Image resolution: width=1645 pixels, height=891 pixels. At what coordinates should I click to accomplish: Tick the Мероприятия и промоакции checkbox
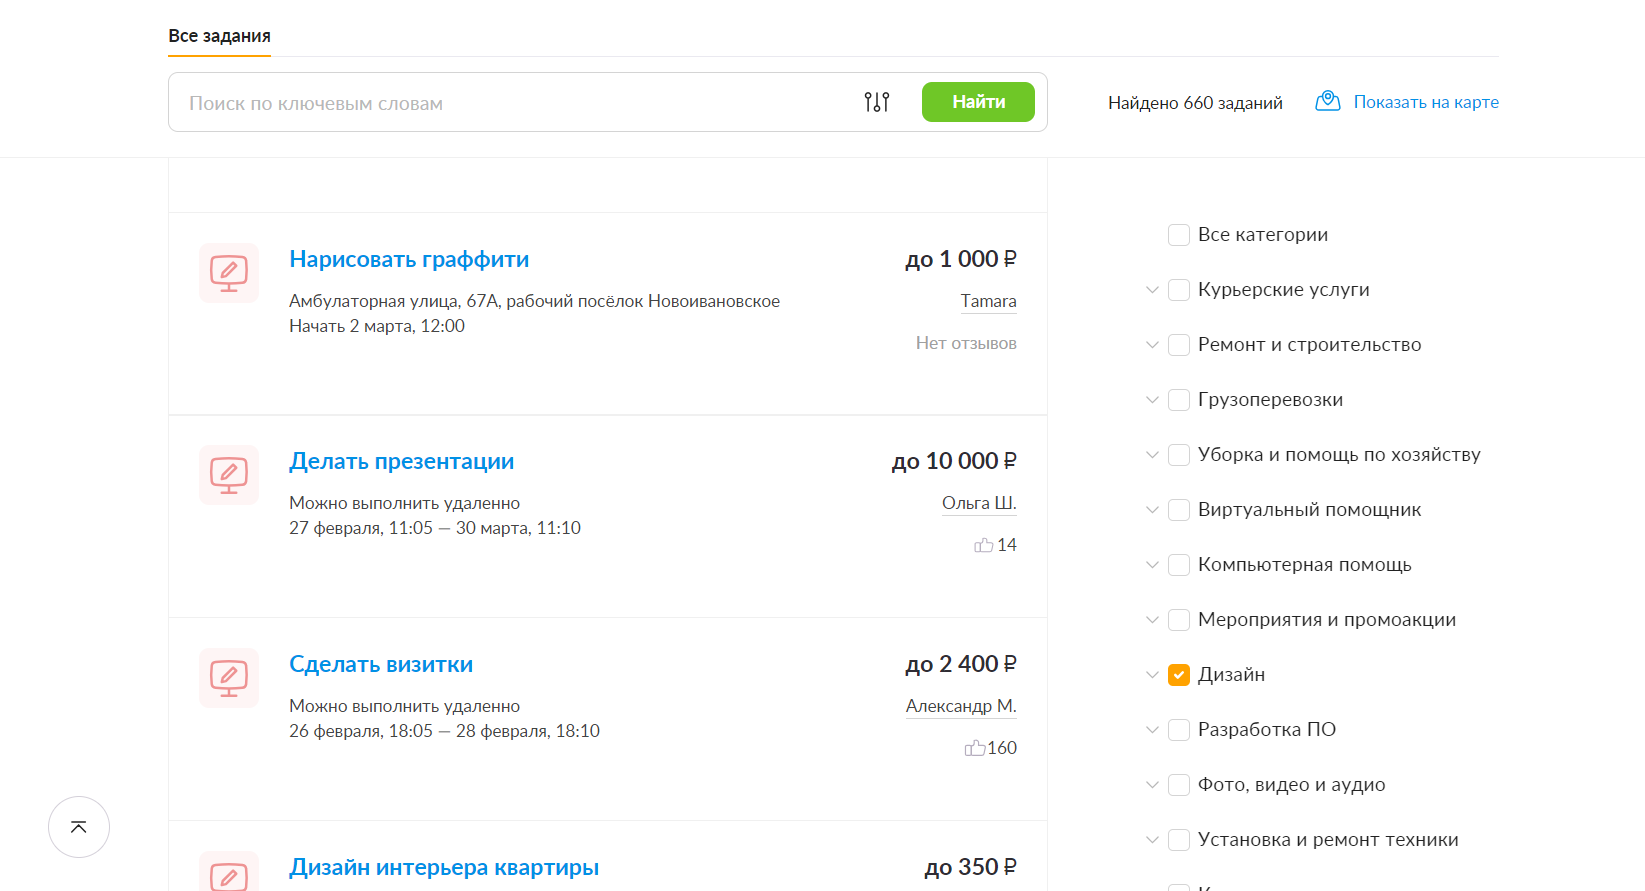[1179, 620]
